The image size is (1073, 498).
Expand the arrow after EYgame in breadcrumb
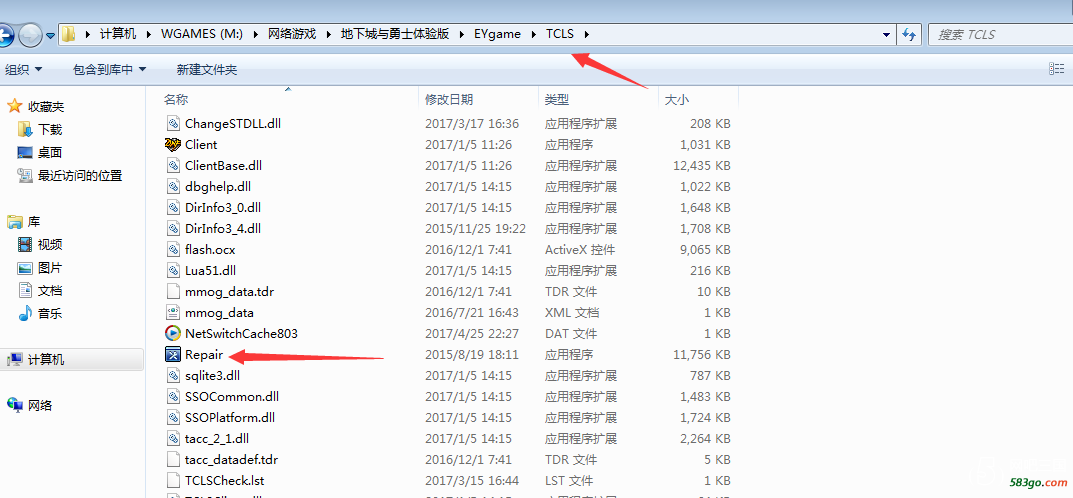pyautogui.click(x=534, y=34)
